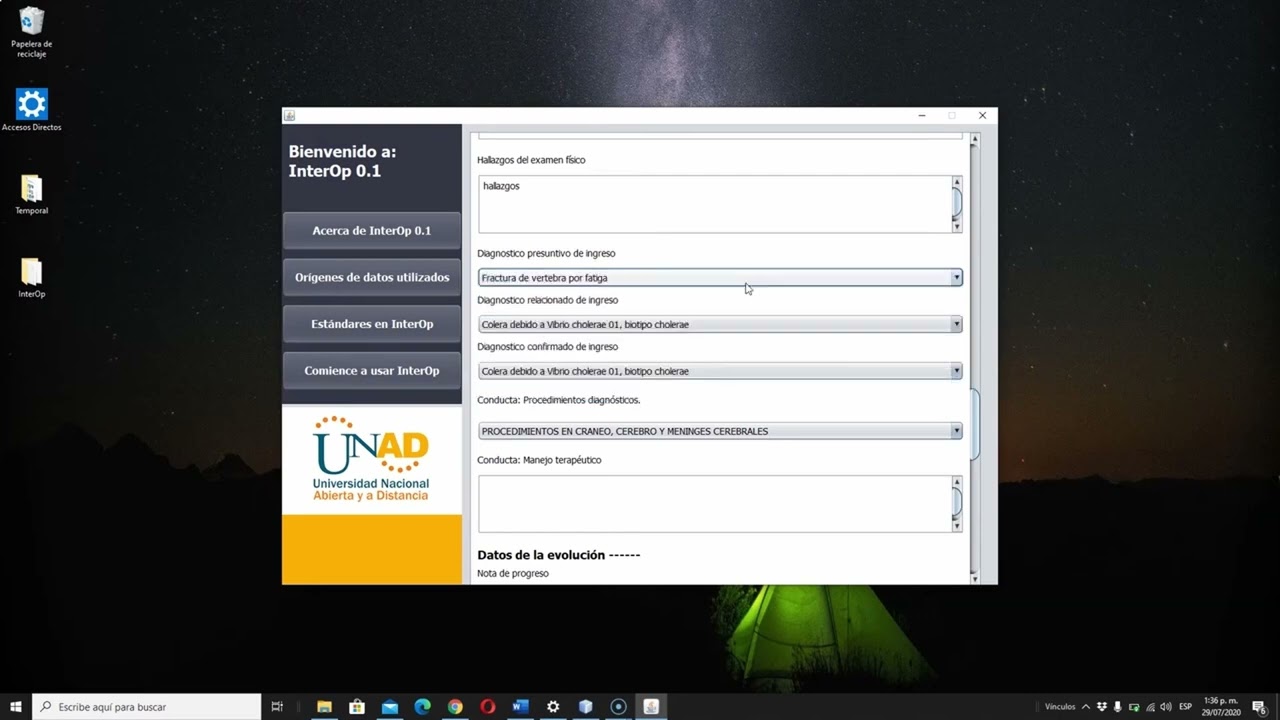1280x720 pixels.
Task: Click the main form vertical scrollbar thumb
Action: 975,423
